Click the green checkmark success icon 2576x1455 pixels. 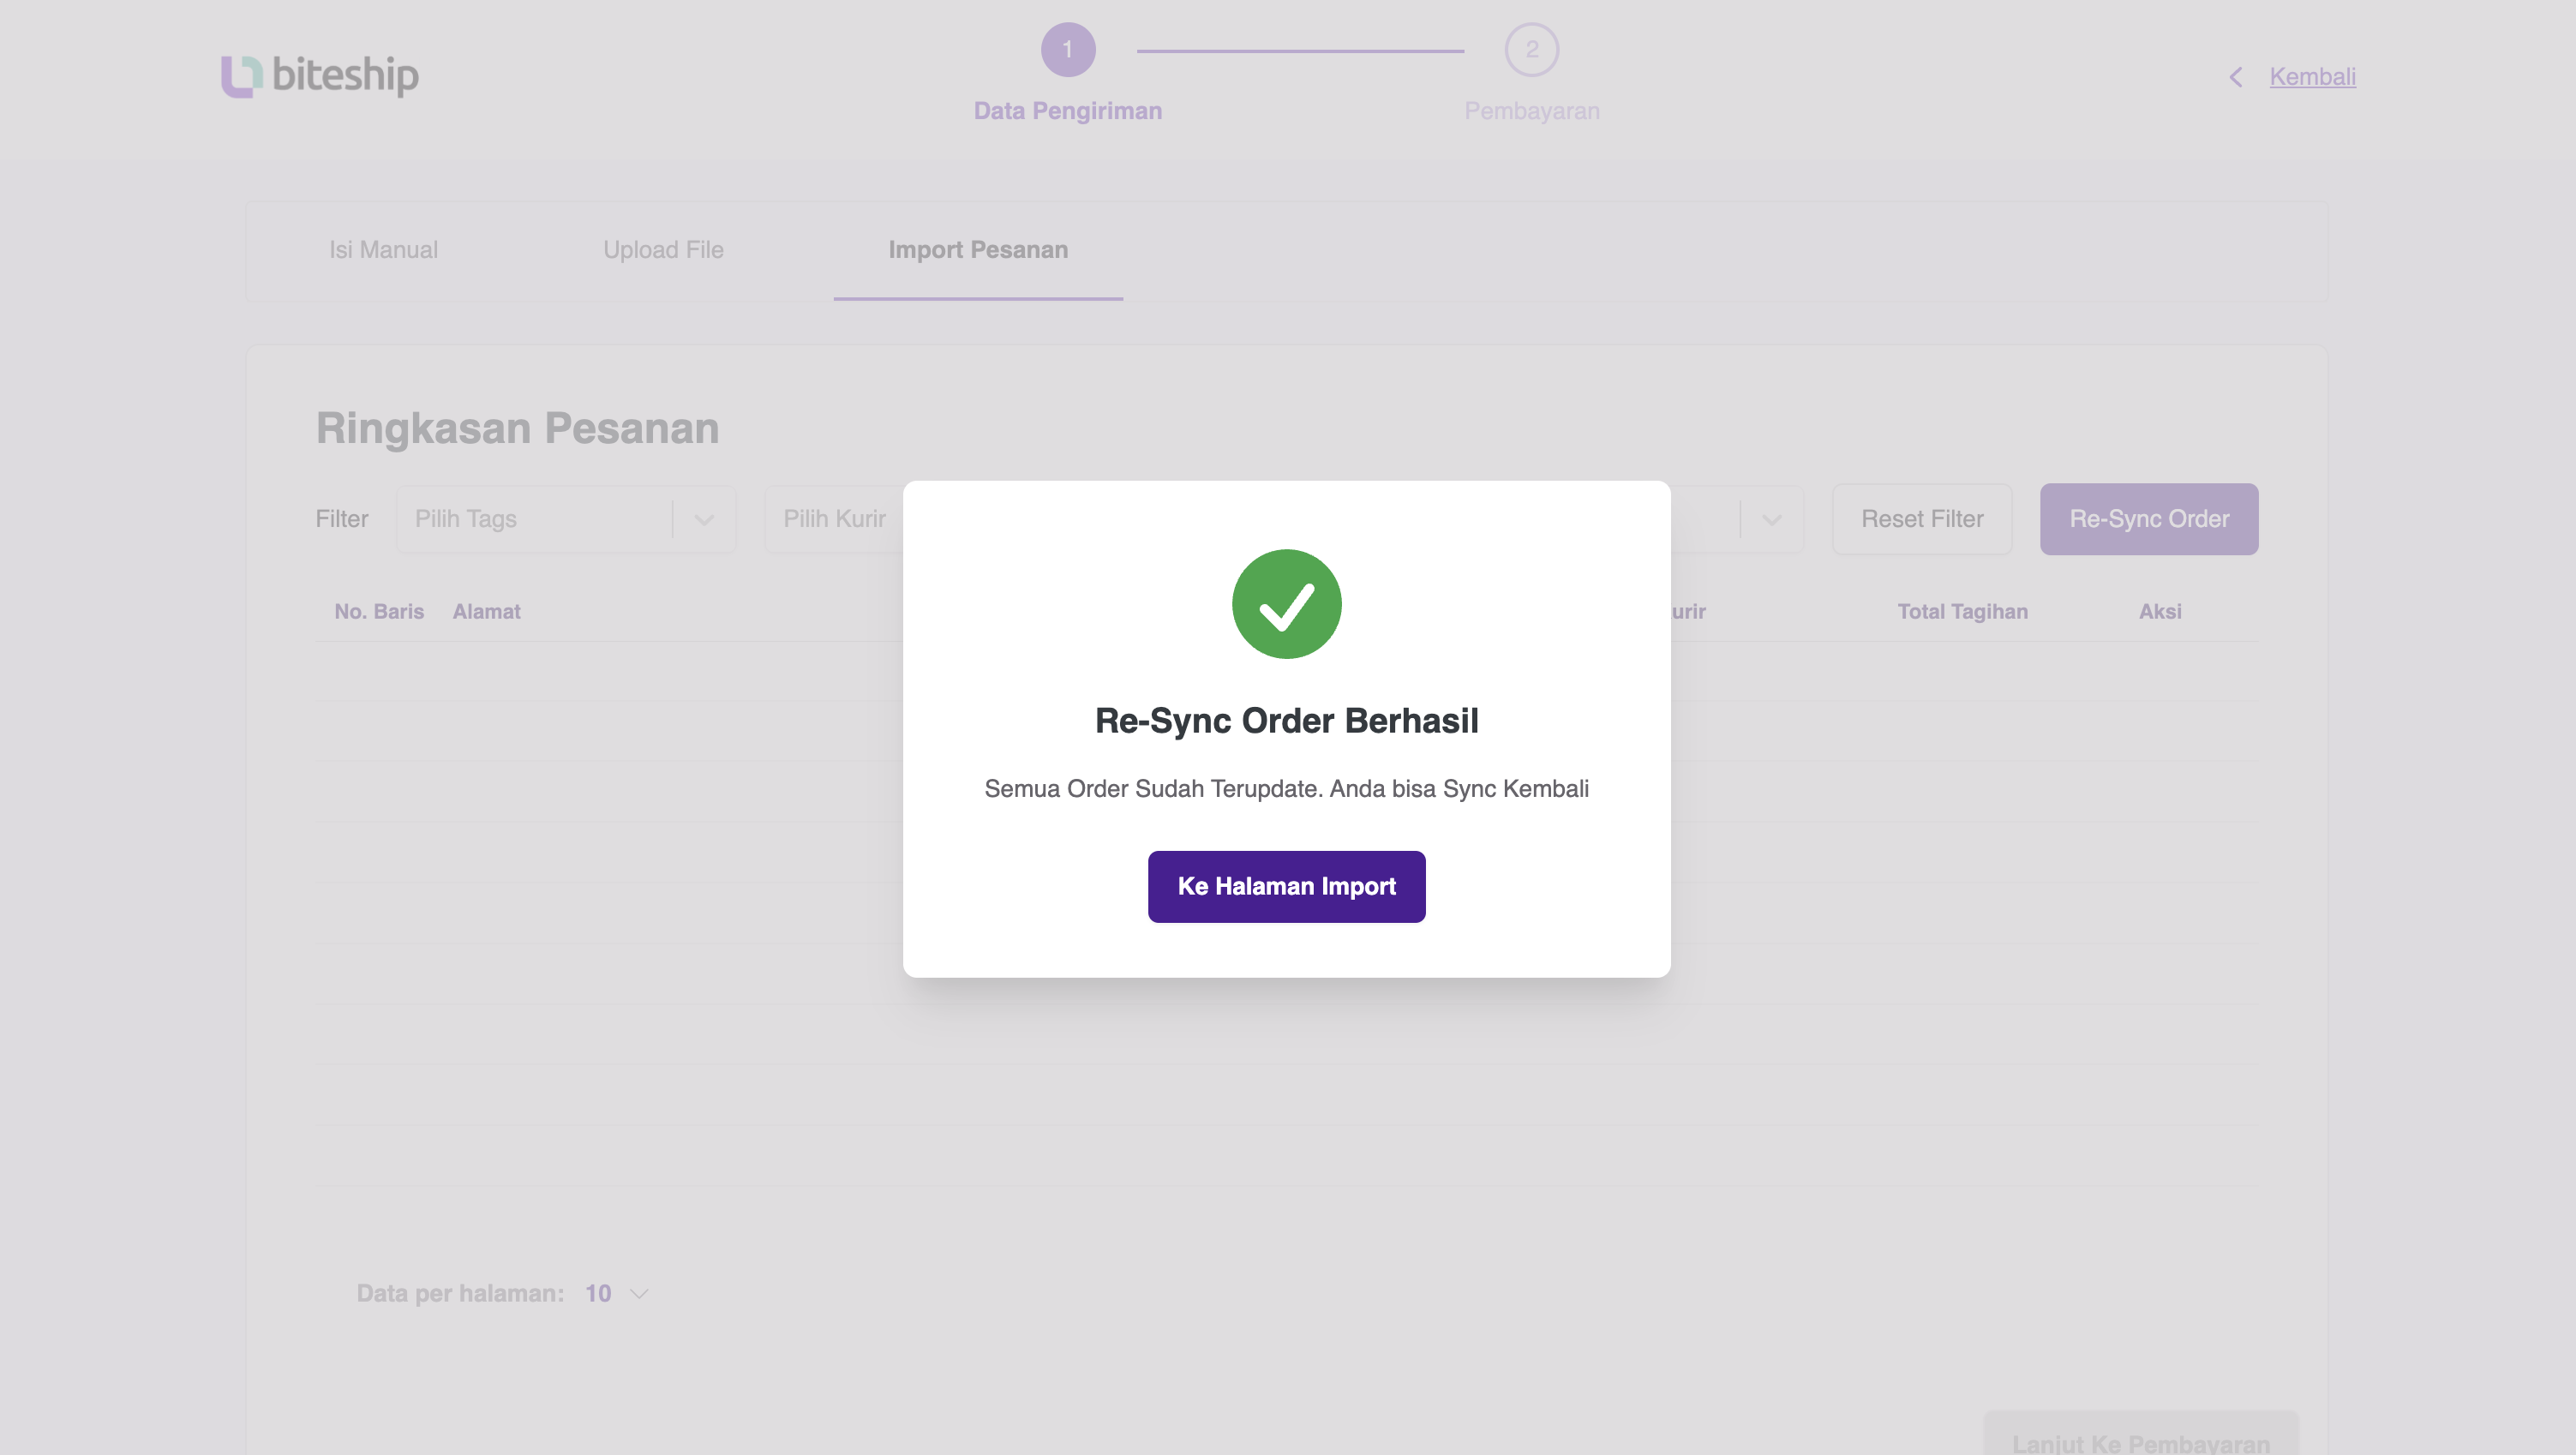pyautogui.click(x=1287, y=603)
